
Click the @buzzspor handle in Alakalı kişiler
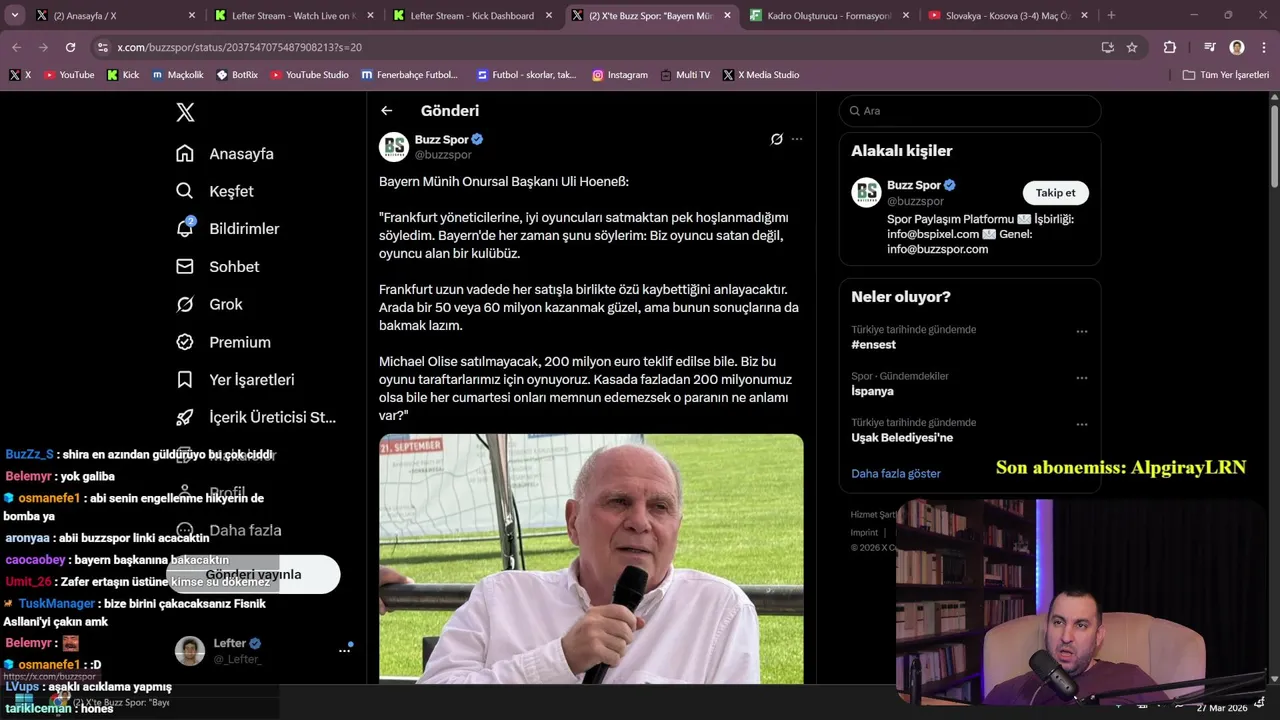(915, 201)
